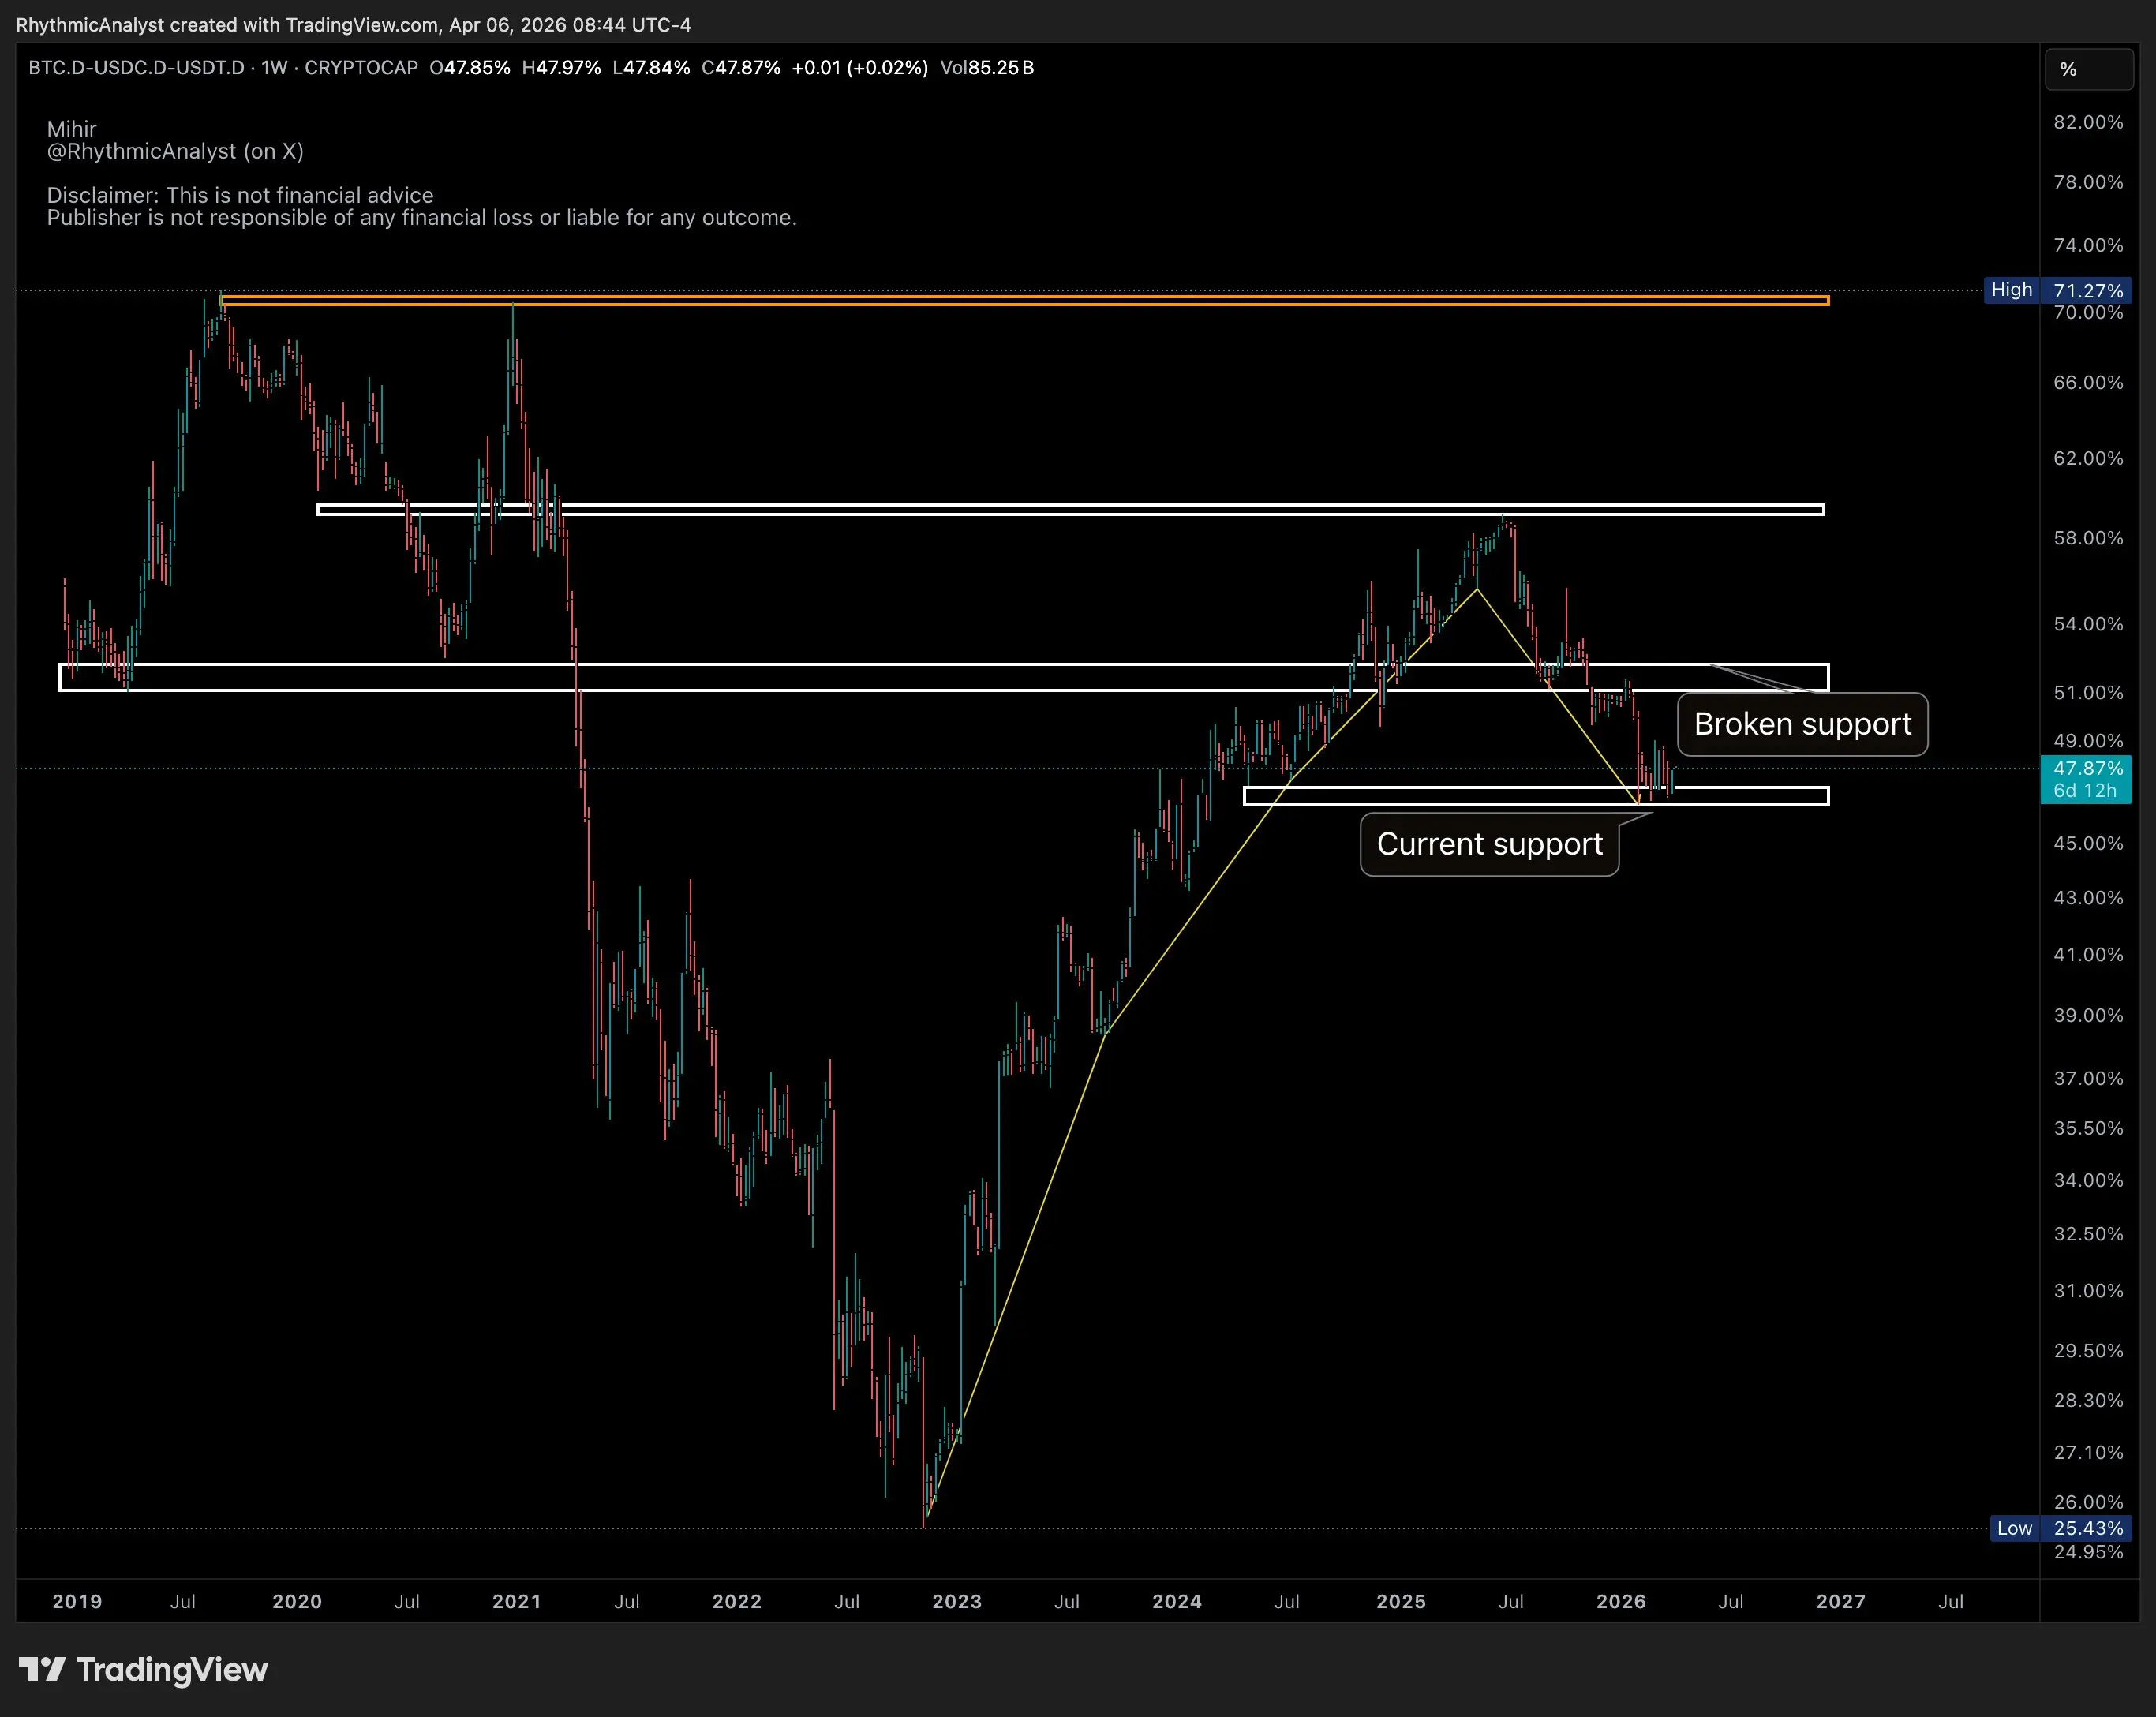Viewport: 2156px width, 1717px height.
Task: Click the BTC.D-USDC.D-USDT.D symbol title
Action: (136, 68)
